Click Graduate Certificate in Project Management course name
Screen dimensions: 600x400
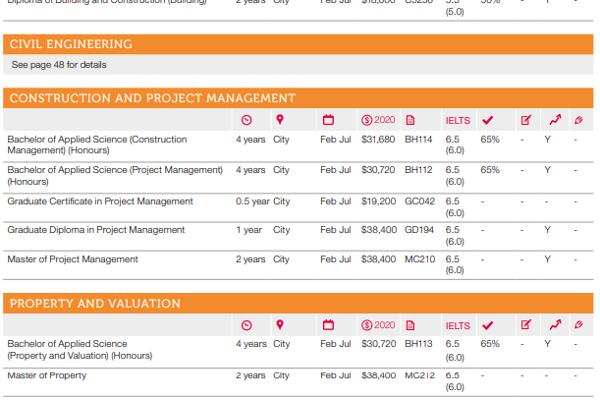[x=100, y=201]
